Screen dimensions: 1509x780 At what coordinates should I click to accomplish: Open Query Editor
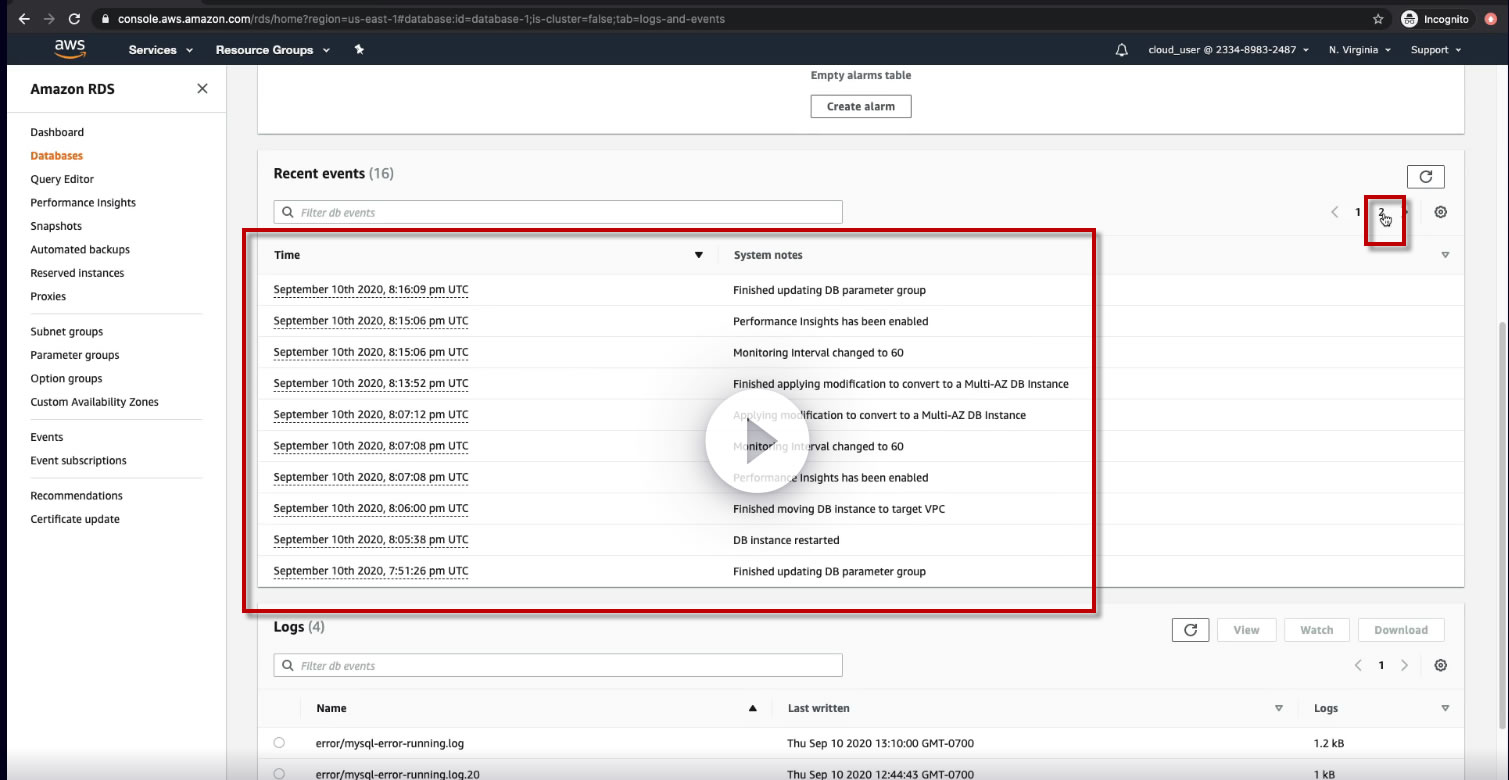pos(62,179)
